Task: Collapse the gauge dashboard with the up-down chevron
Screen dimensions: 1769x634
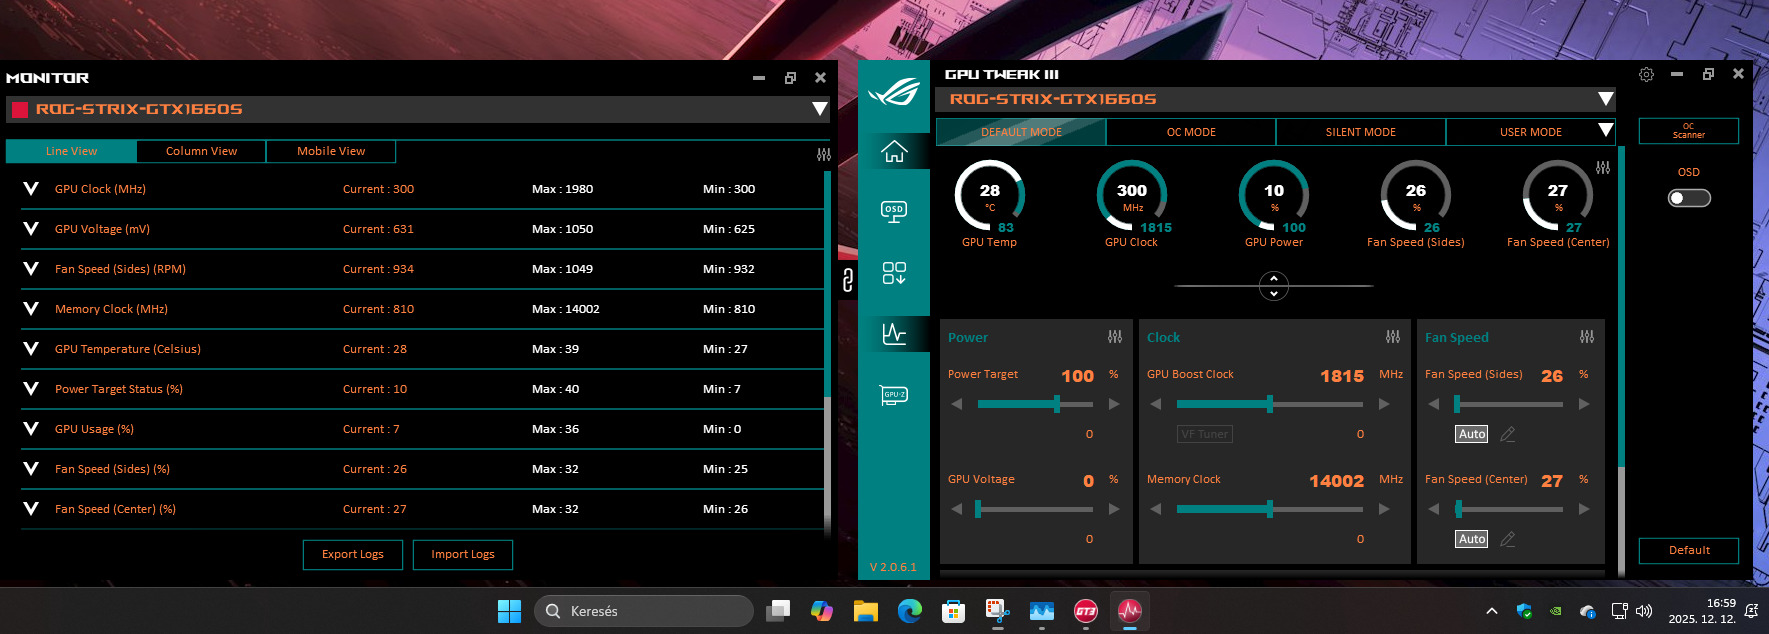Action: (1274, 286)
